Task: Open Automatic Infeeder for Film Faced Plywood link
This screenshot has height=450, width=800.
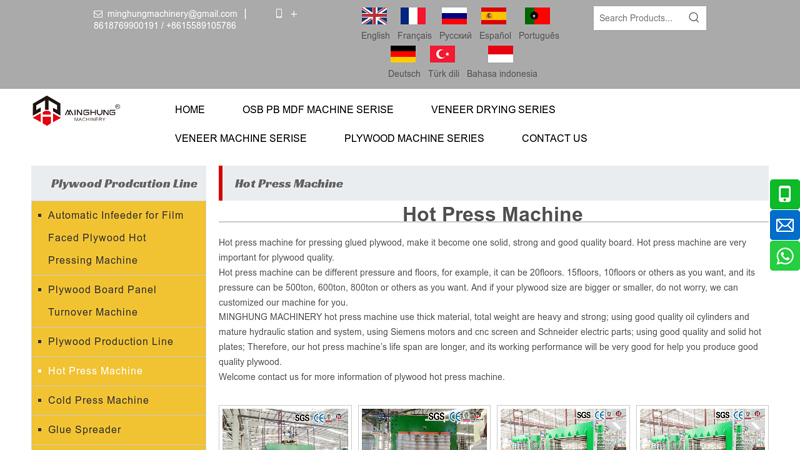Action: (x=118, y=238)
